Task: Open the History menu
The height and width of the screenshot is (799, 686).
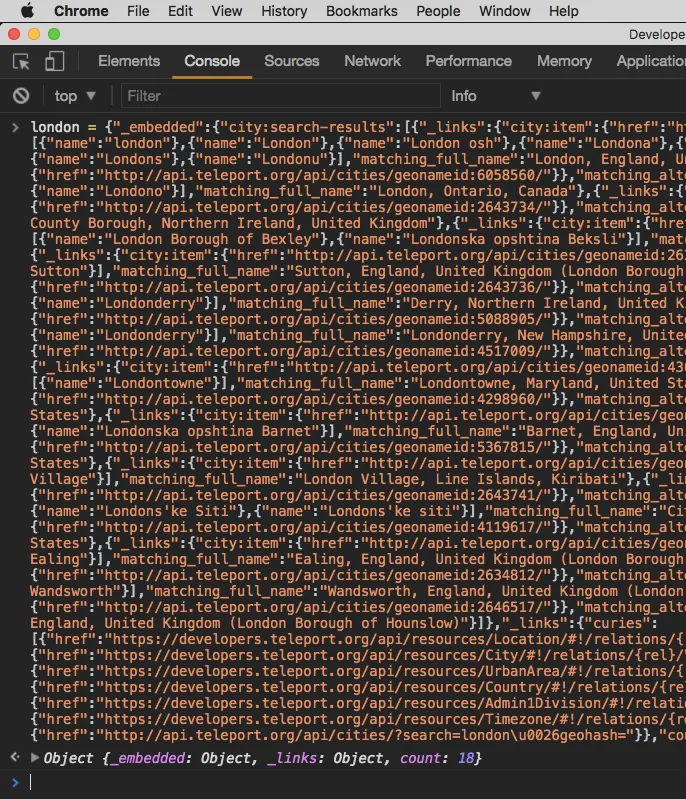Action: pos(284,11)
